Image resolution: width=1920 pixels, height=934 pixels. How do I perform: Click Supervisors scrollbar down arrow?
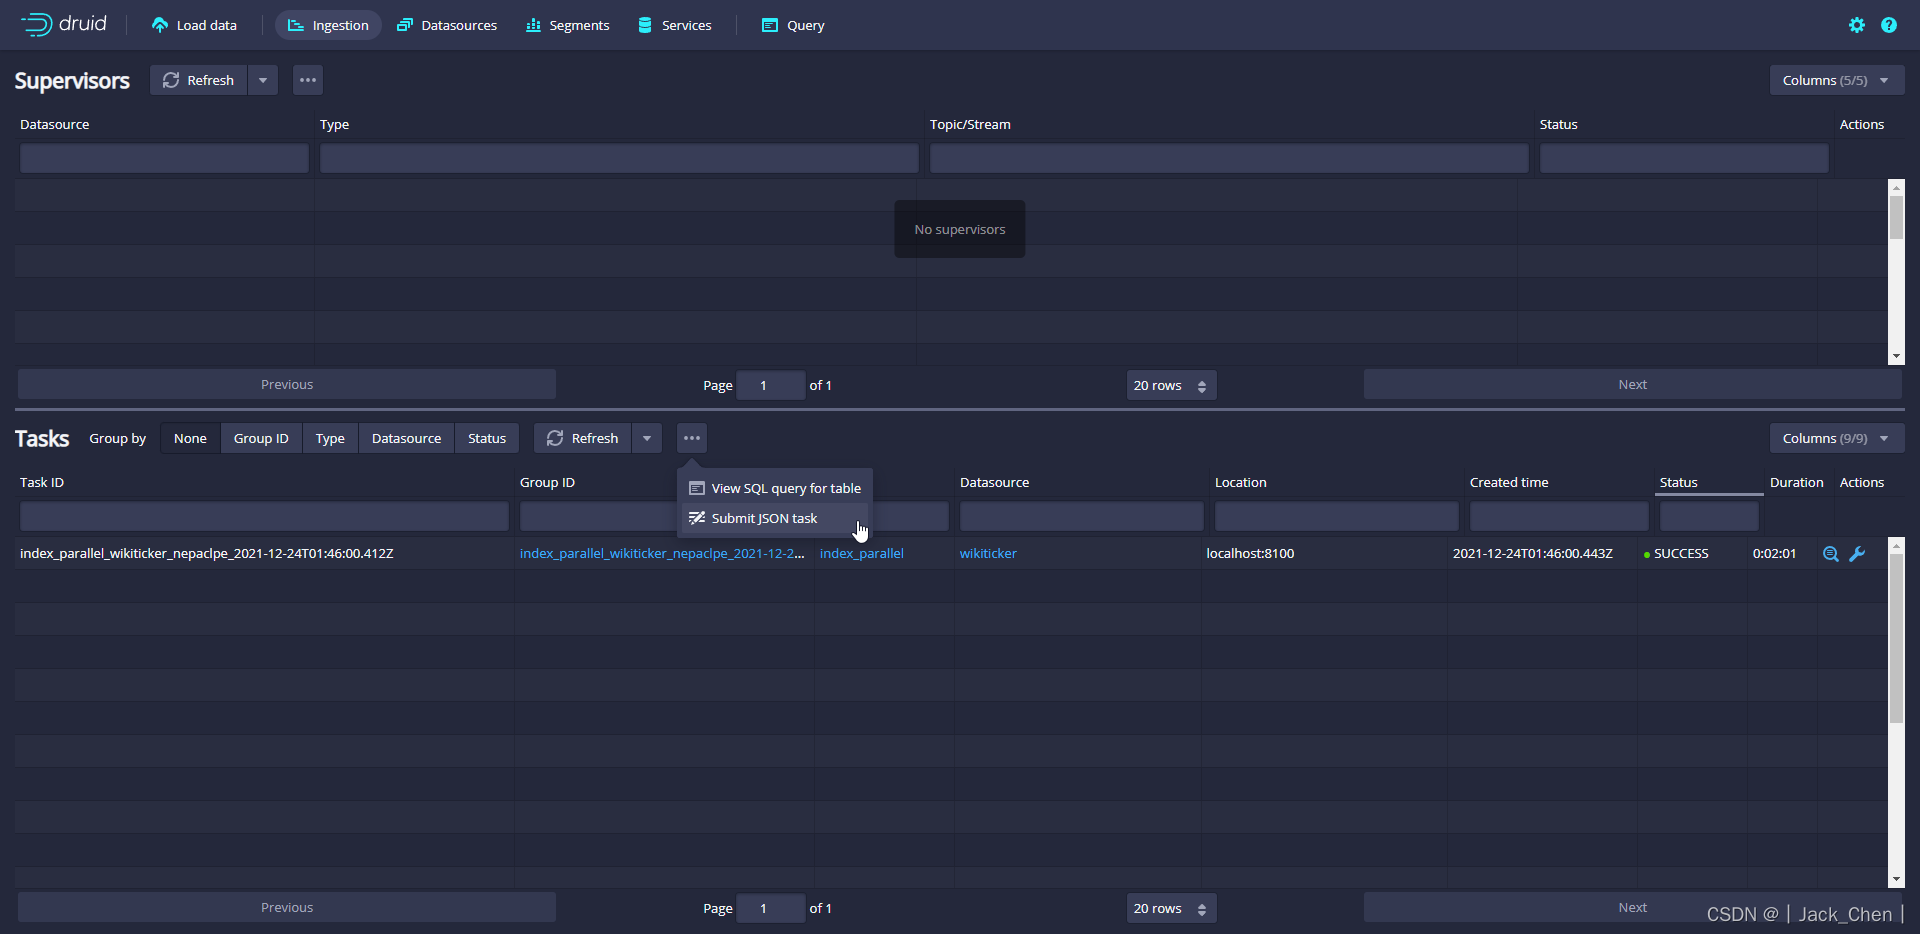(x=1896, y=357)
